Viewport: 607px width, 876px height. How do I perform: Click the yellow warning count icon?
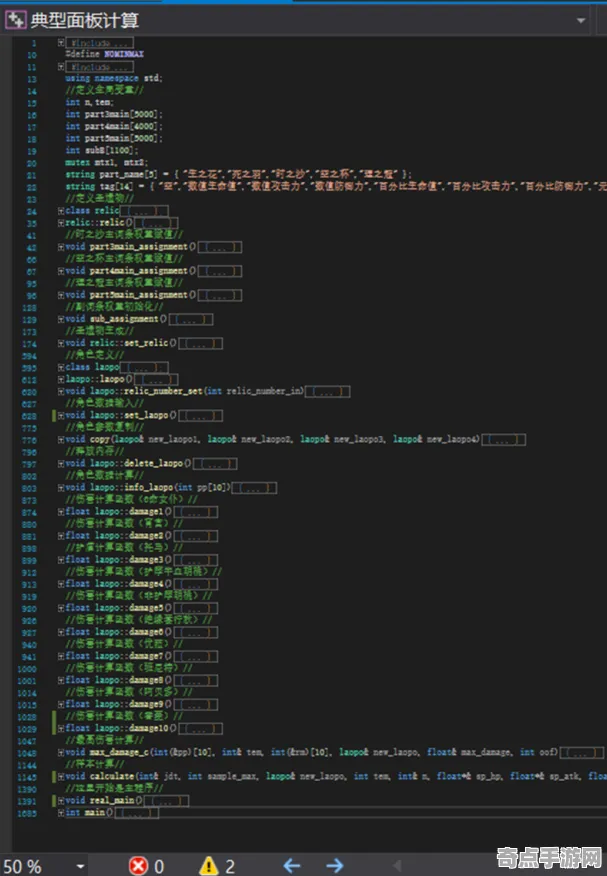click(x=209, y=865)
